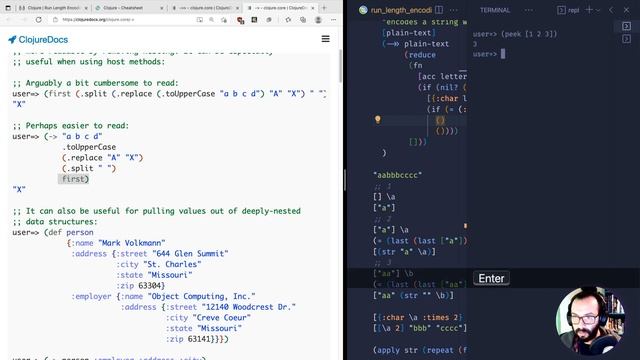Open the ClojureDocs hamburger menu

pos(325,39)
